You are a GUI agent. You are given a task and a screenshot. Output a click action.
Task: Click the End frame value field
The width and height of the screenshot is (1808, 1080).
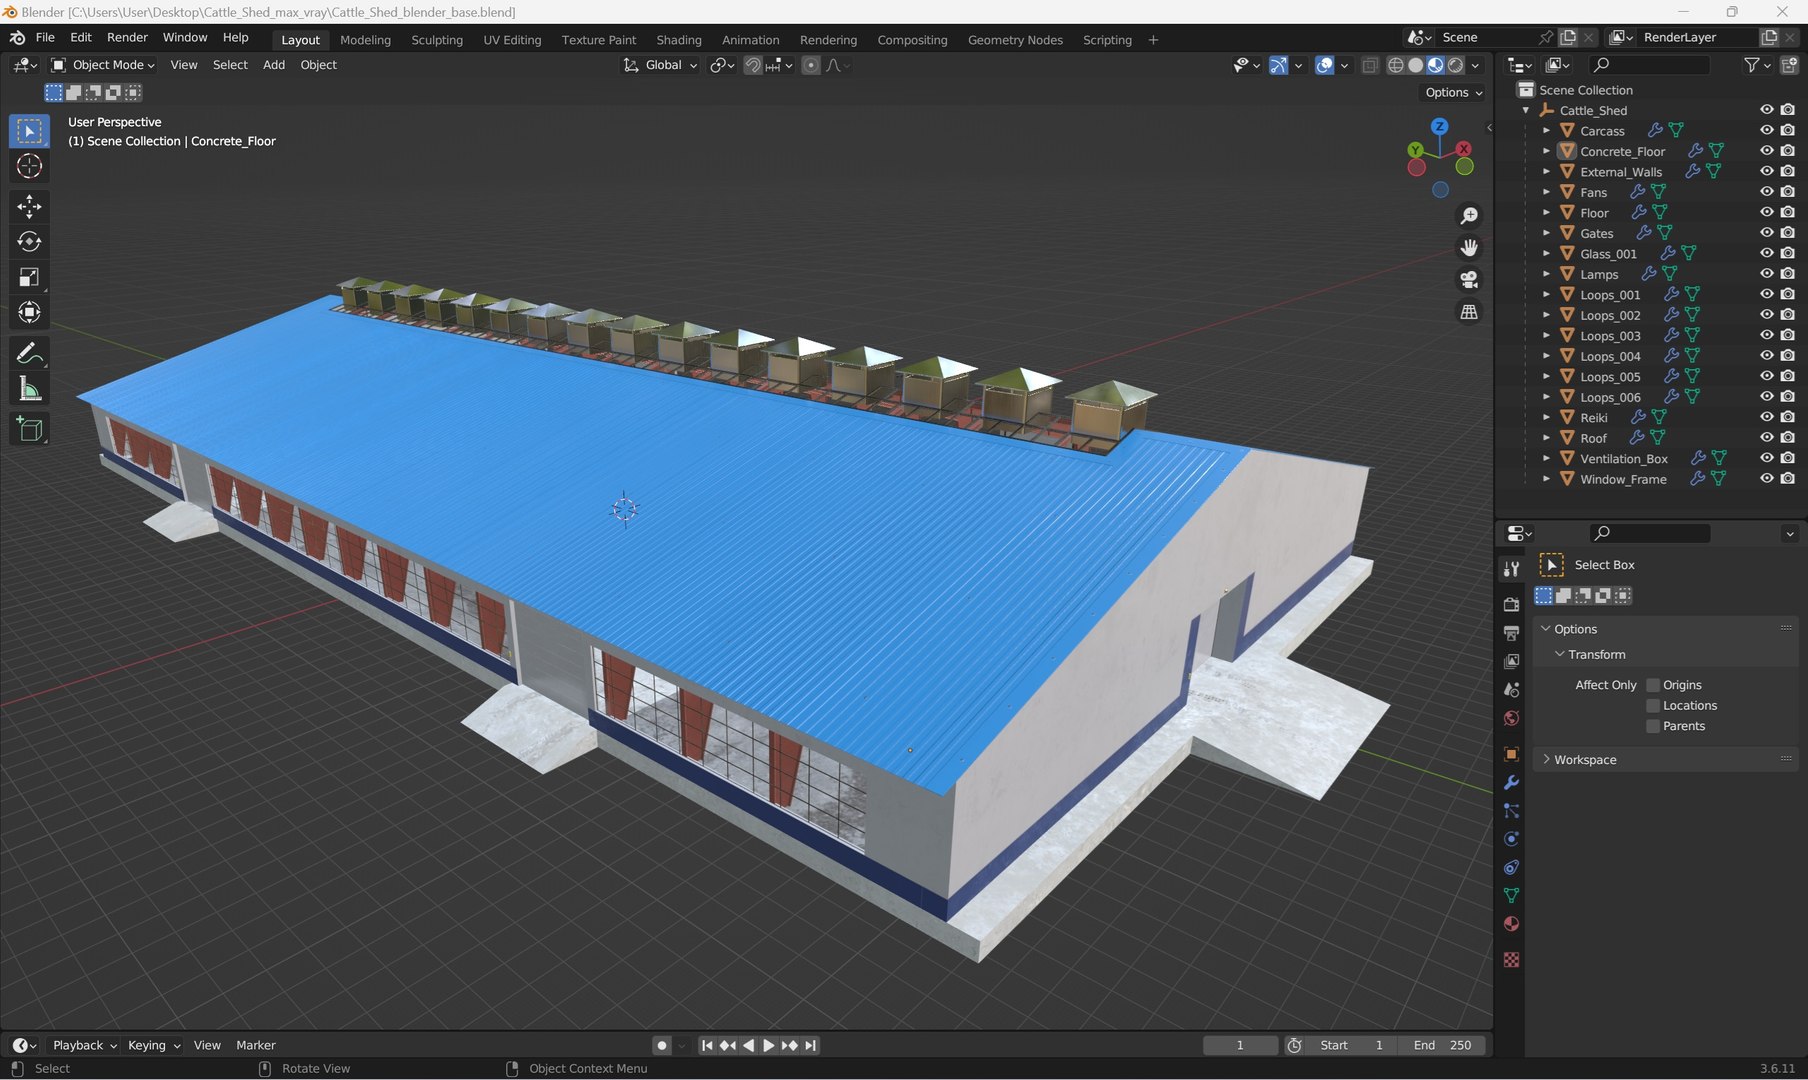coord(1442,1045)
